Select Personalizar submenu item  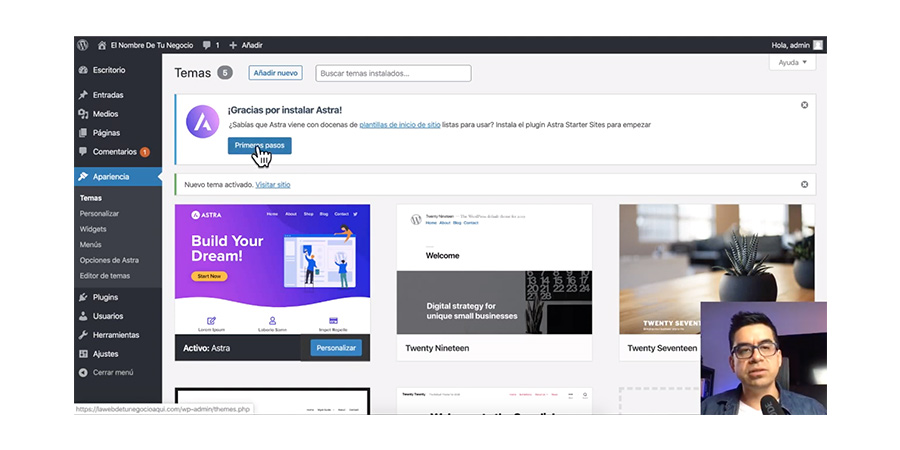[x=99, y=214]
